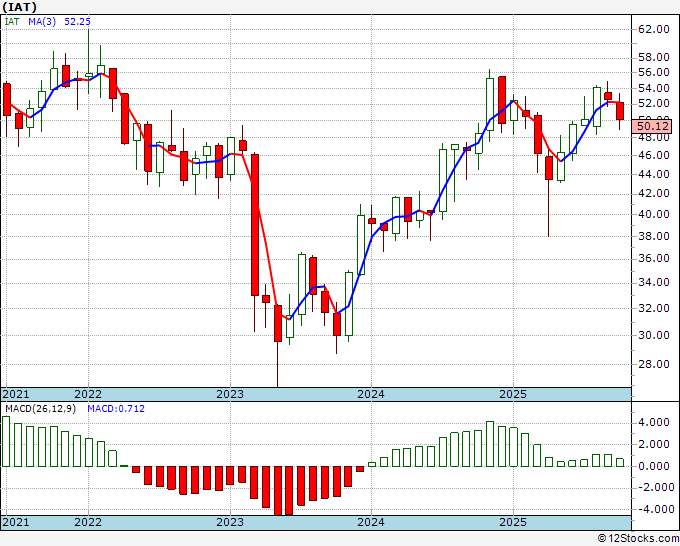Screen dimensions: 680x546
Task: Click 2023 on the MACD timeline
Action: click(230, 522)
